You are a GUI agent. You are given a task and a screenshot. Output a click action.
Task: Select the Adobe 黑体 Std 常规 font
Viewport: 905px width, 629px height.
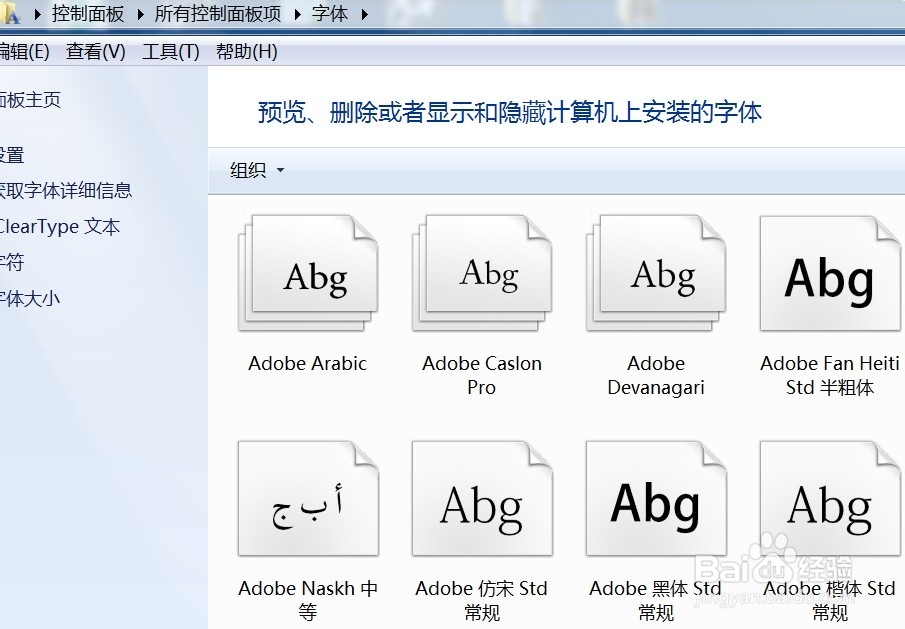tap(655, 497)
